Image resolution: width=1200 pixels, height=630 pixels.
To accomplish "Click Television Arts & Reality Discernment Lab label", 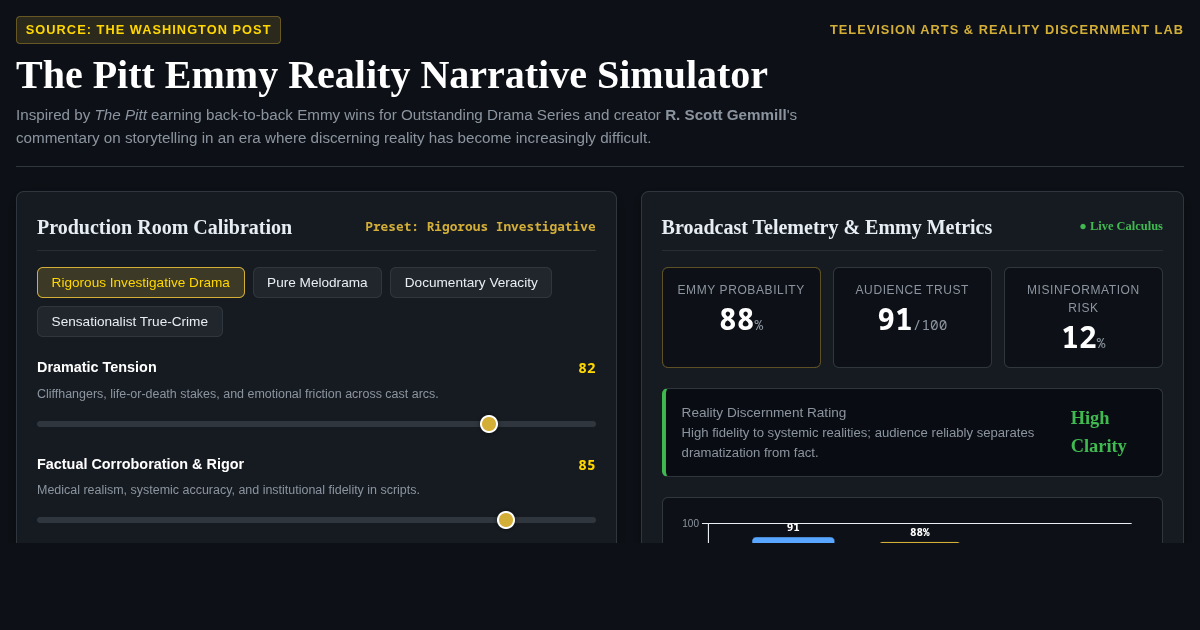I will click(1007, 30).
